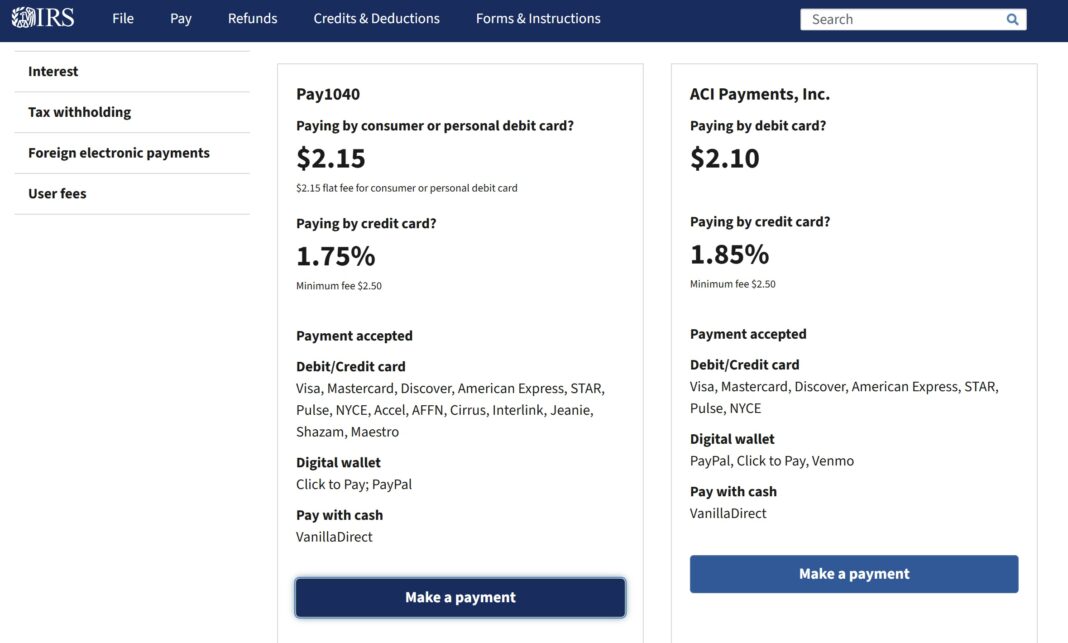Viewport: 1068px width, 643px height.
Task: Click Make a payment under ACI Payments
Action: coord(853,573)
